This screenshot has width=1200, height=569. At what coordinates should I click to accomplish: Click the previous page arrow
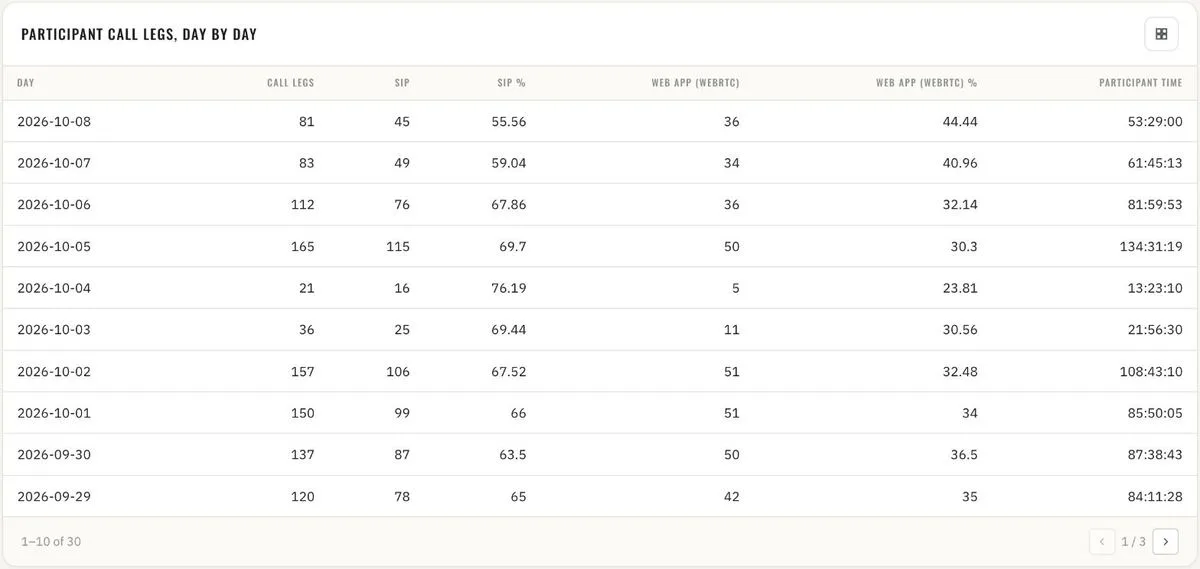[x=1102, y=542]
